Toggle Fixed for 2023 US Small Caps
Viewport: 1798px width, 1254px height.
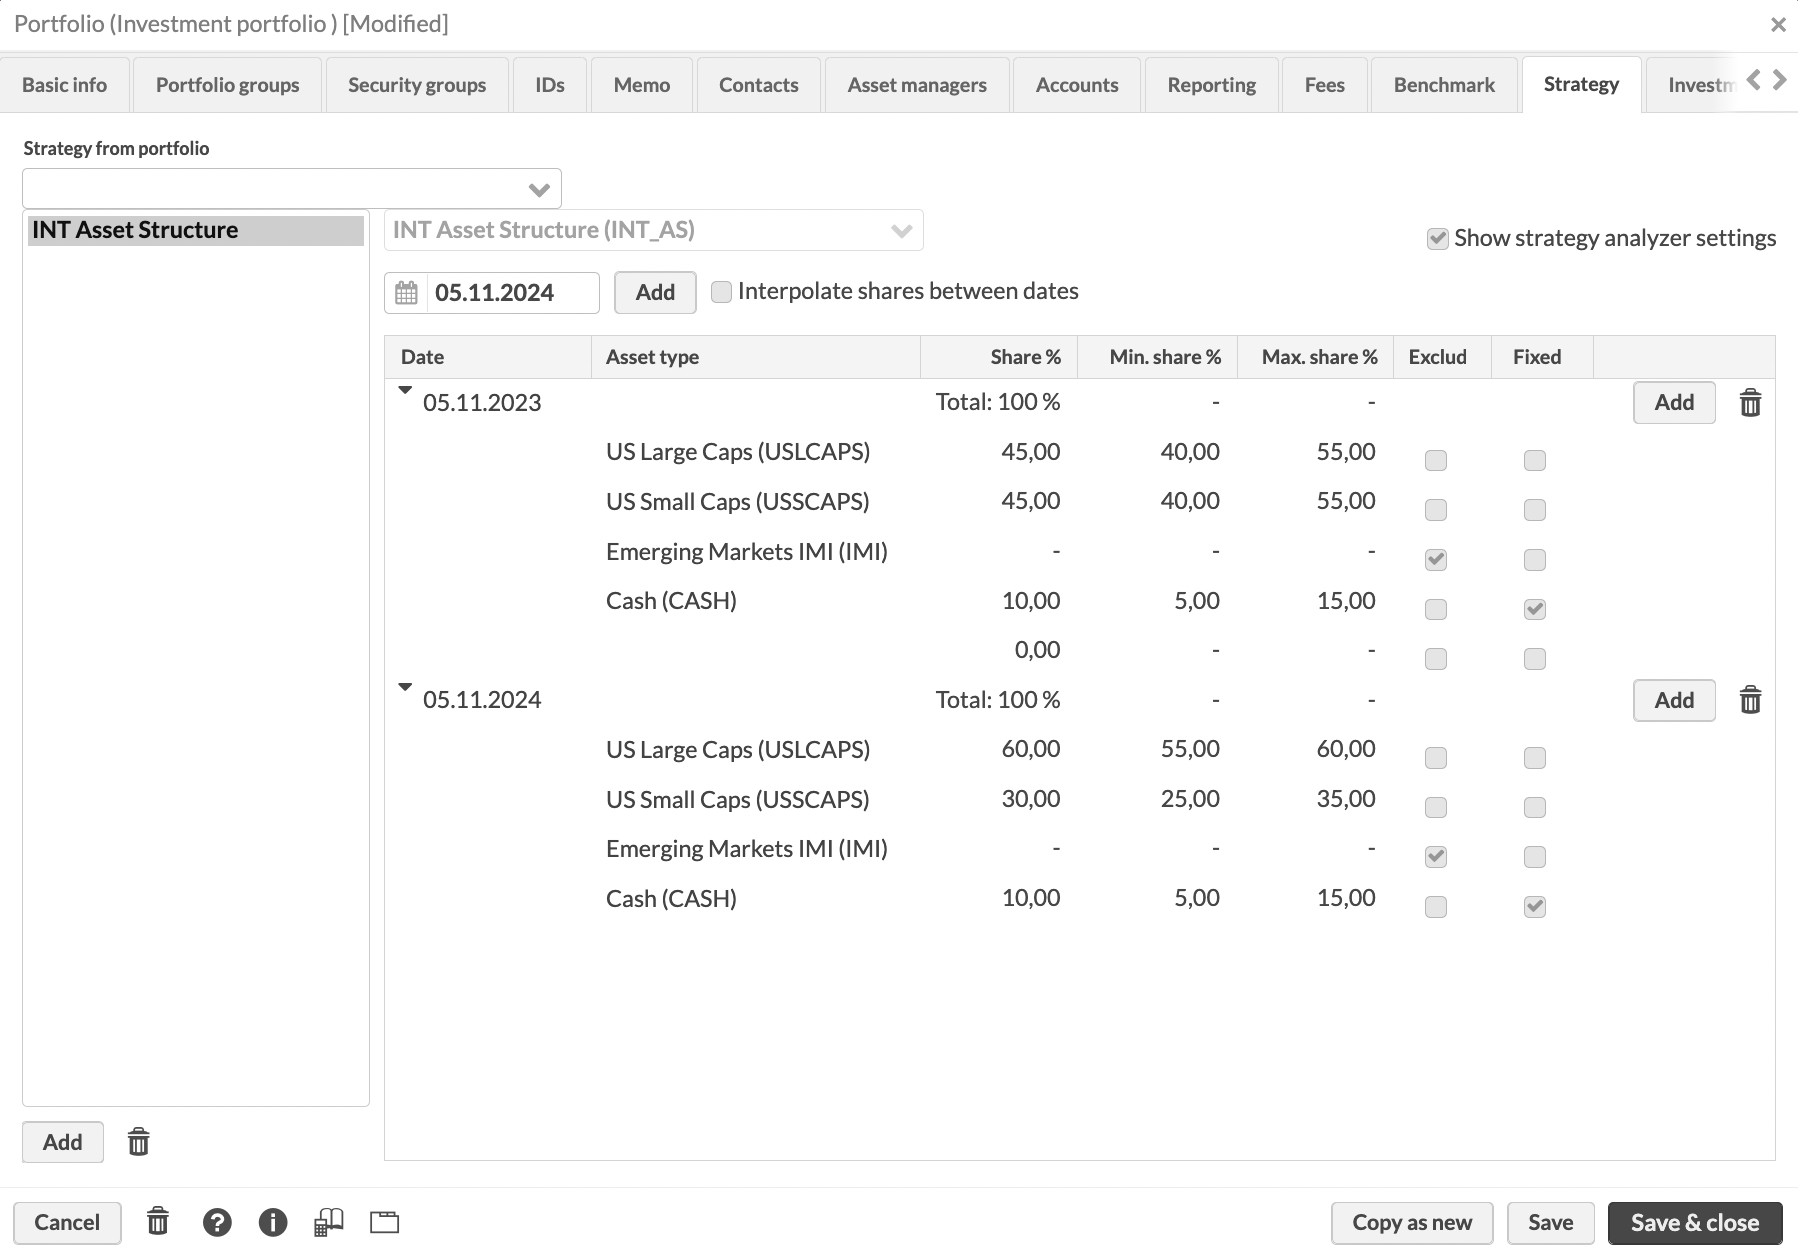[x=1535, y=510]
